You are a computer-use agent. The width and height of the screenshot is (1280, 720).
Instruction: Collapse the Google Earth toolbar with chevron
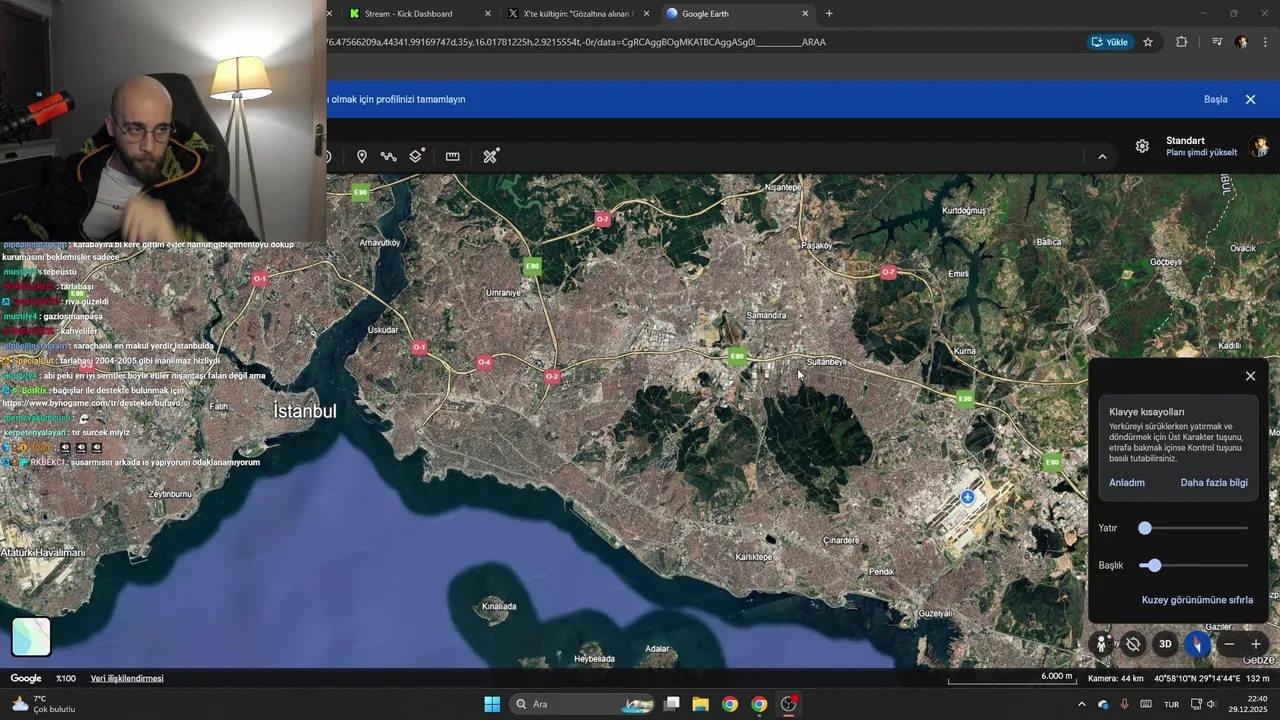pos(1102,157)
